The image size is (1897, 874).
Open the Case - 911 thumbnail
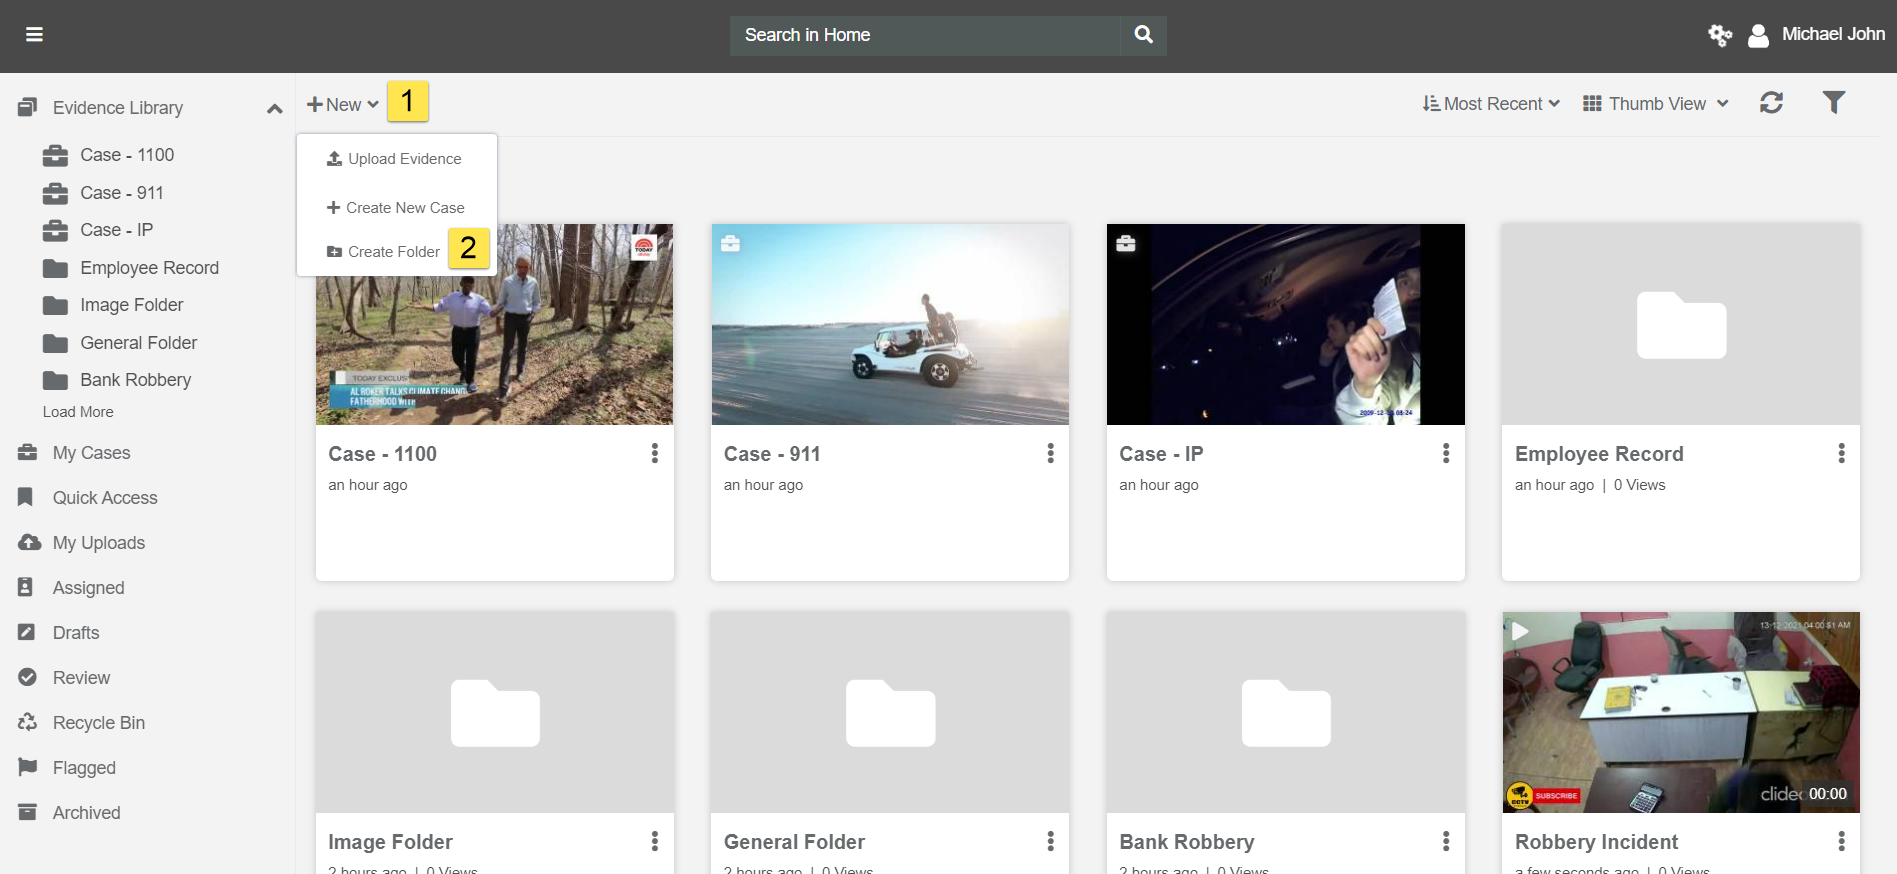889,324
